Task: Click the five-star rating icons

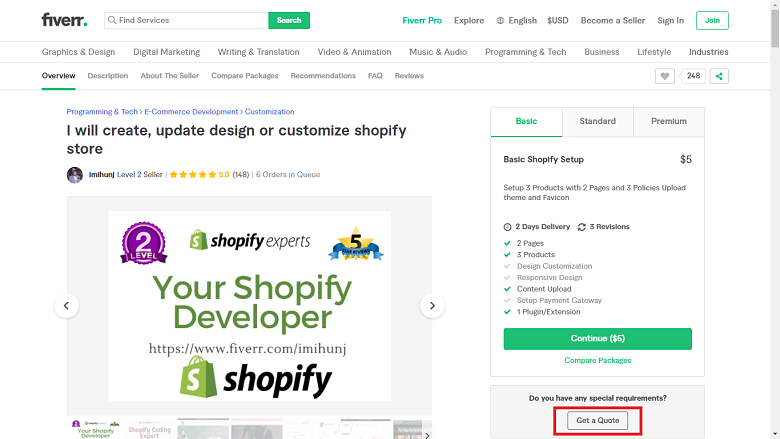Action: pos(193,175)
